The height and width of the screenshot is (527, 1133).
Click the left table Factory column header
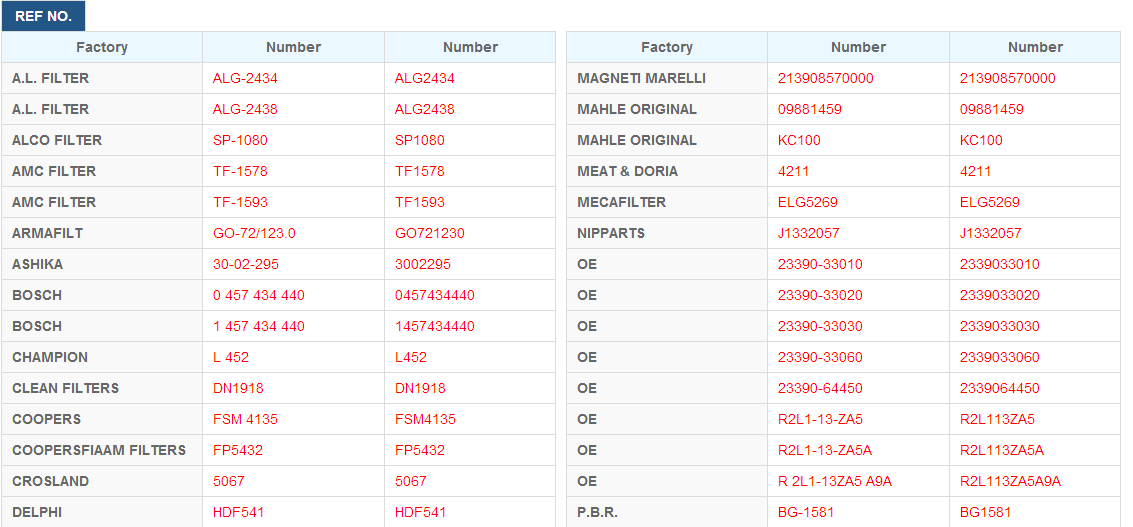102,47
